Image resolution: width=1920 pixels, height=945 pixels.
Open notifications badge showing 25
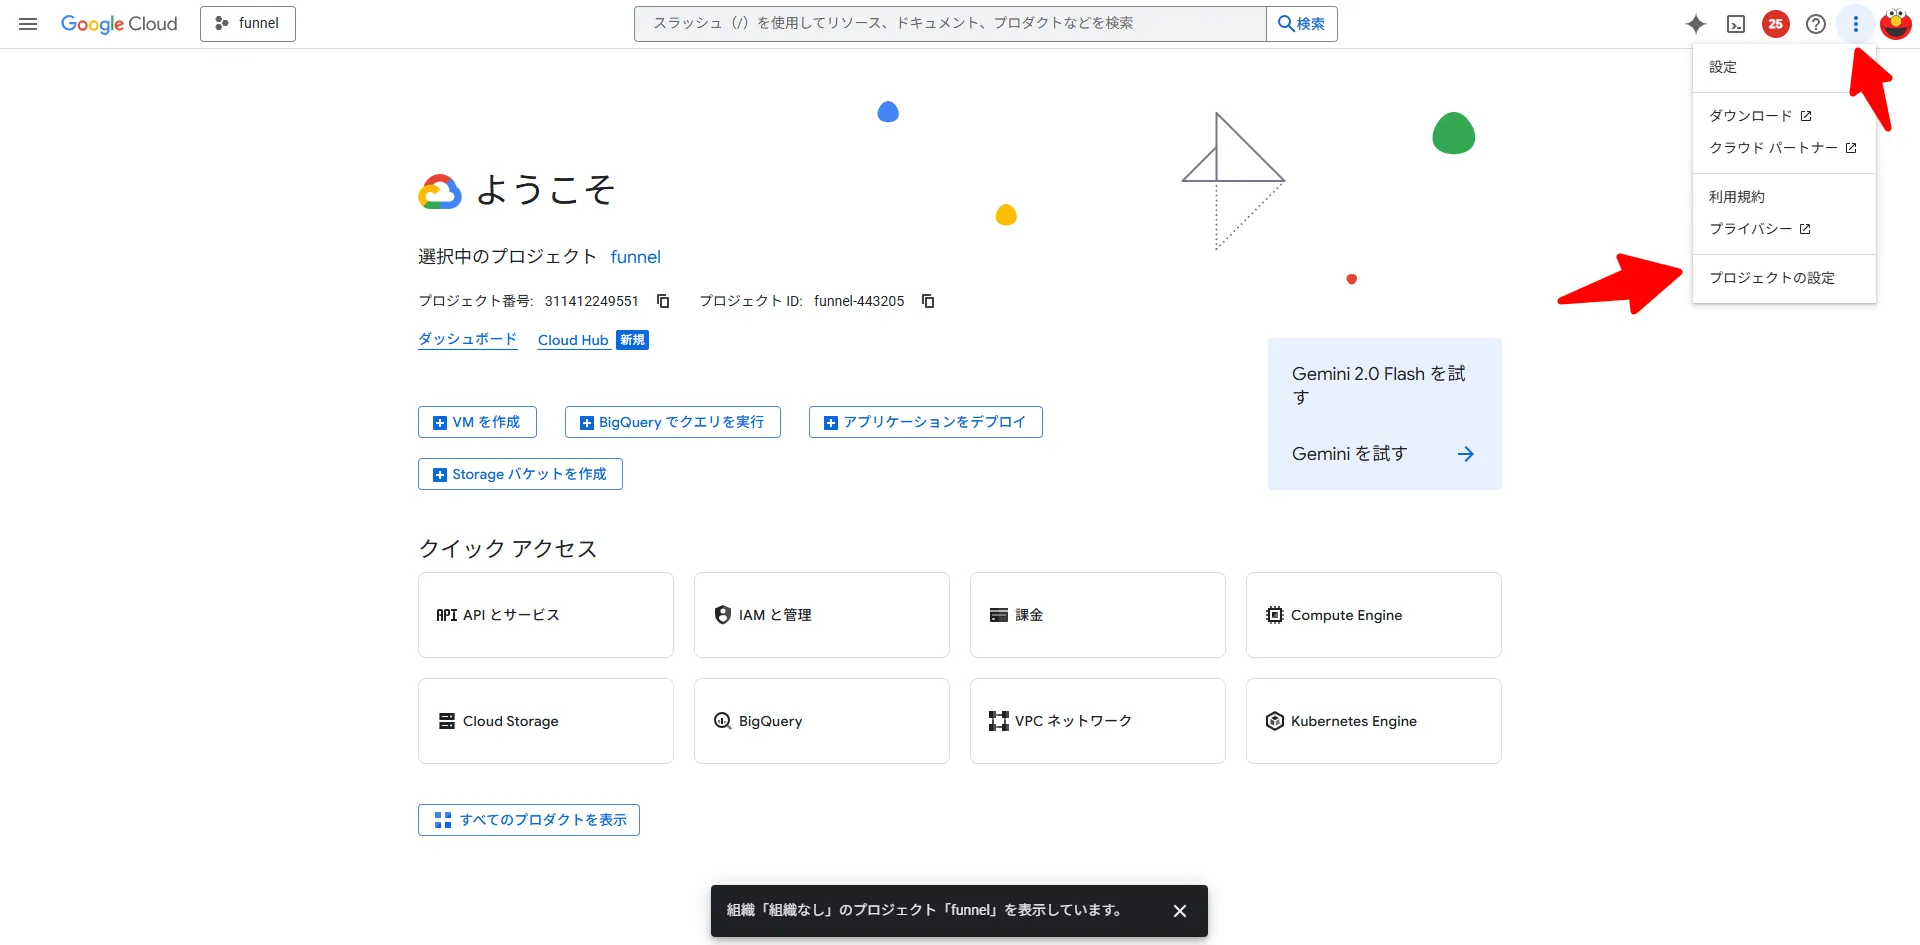tap(1776, 24)
